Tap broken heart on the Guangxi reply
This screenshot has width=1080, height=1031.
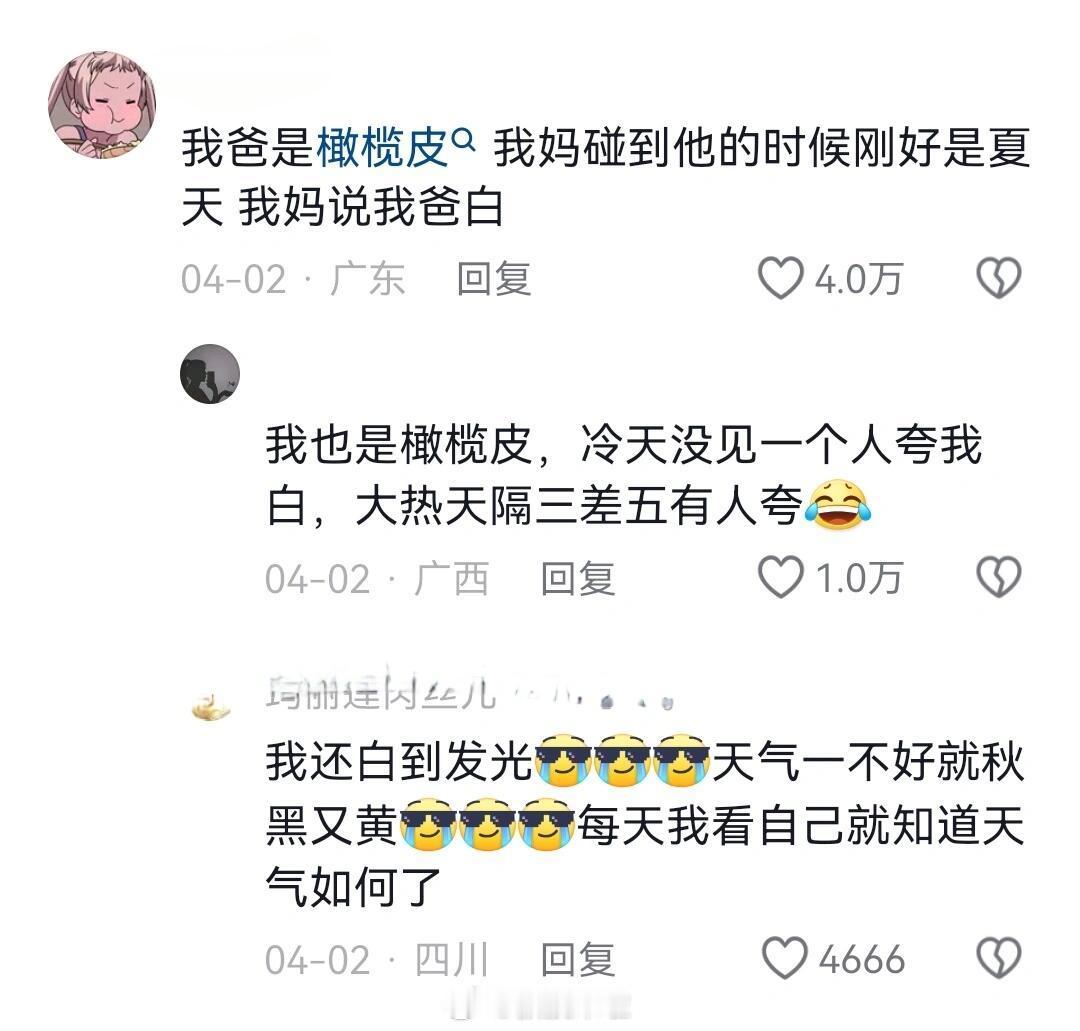tap(999, 577)
